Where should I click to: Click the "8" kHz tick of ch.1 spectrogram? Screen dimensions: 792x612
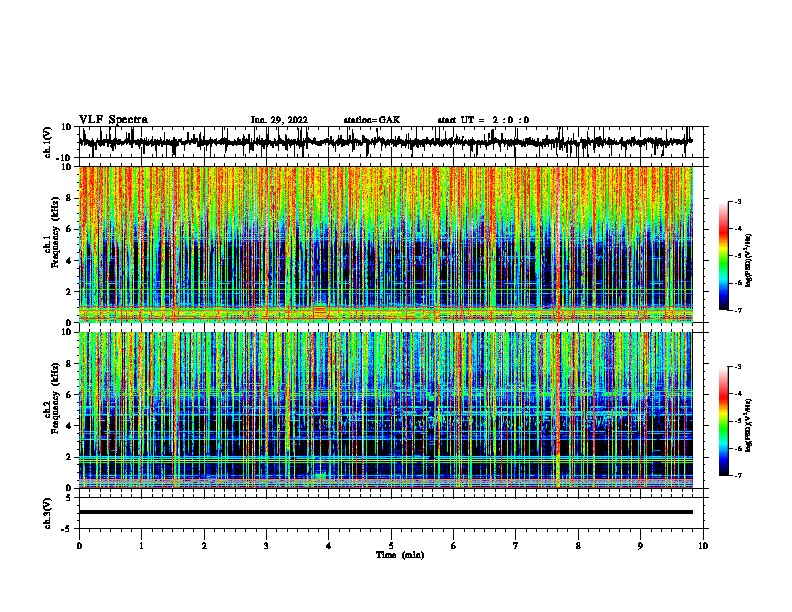click(69, 198)
